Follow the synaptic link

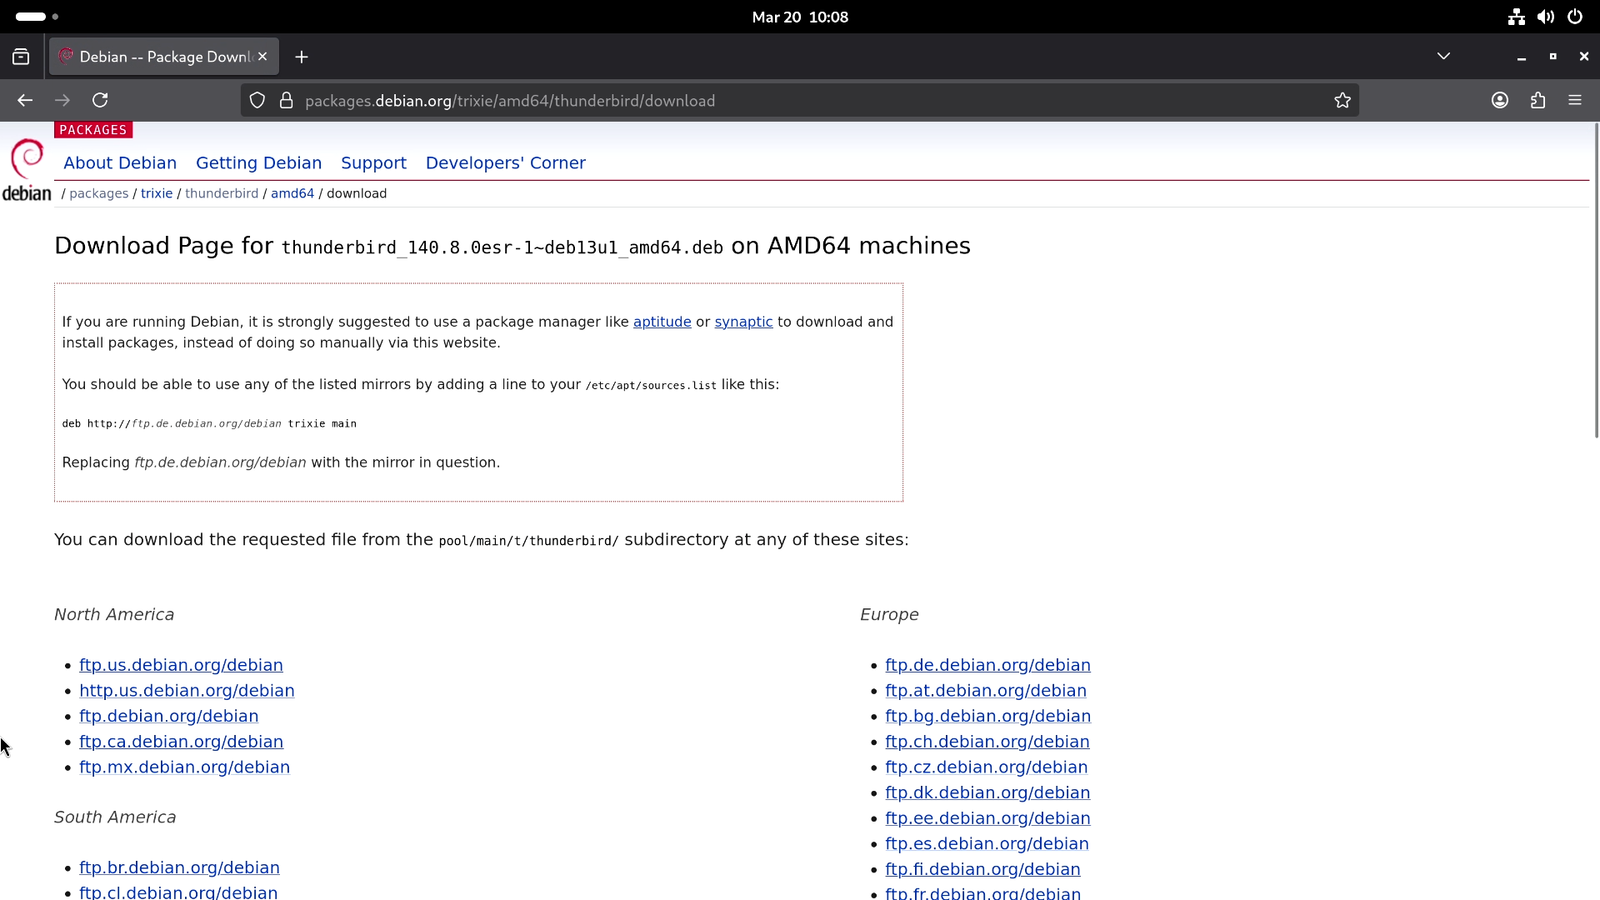coord(743,322)
